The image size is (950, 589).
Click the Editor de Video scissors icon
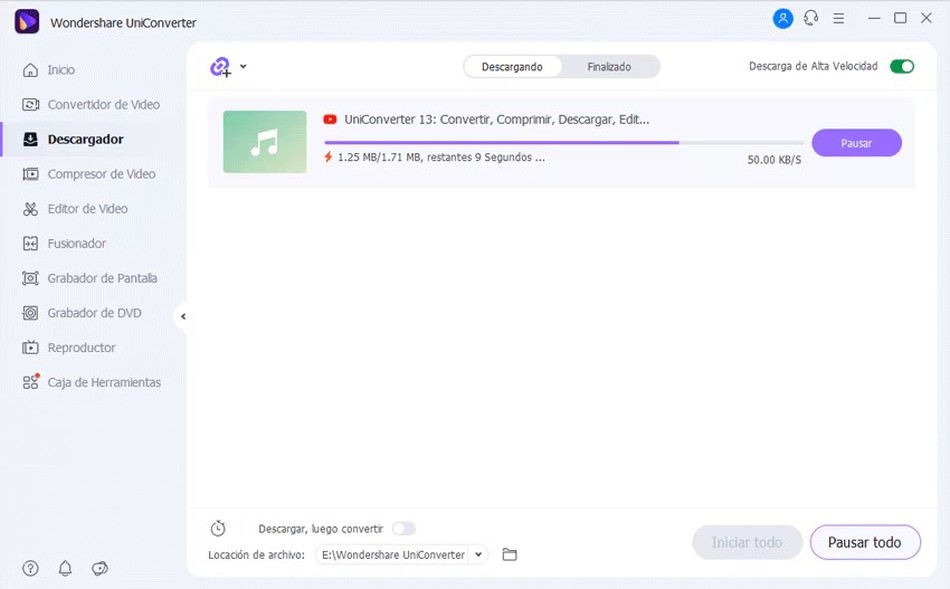(x=30, y=209)
